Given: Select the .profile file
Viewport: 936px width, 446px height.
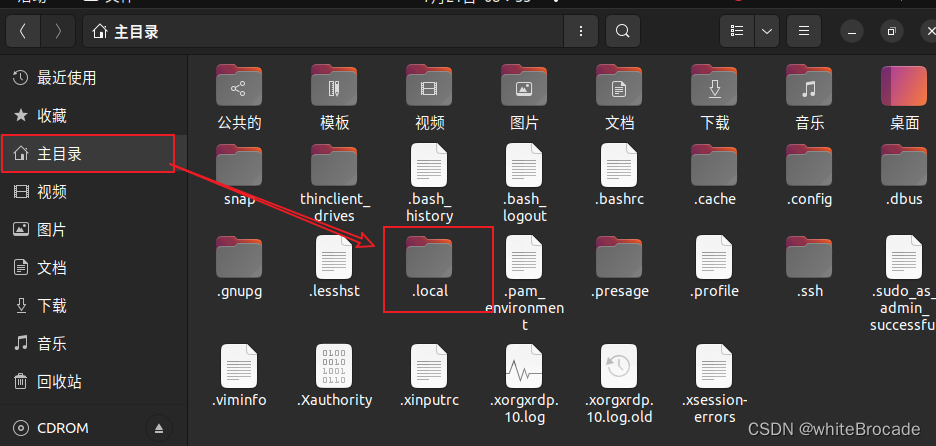Looking at the screenshot, I should click(714, 257).
